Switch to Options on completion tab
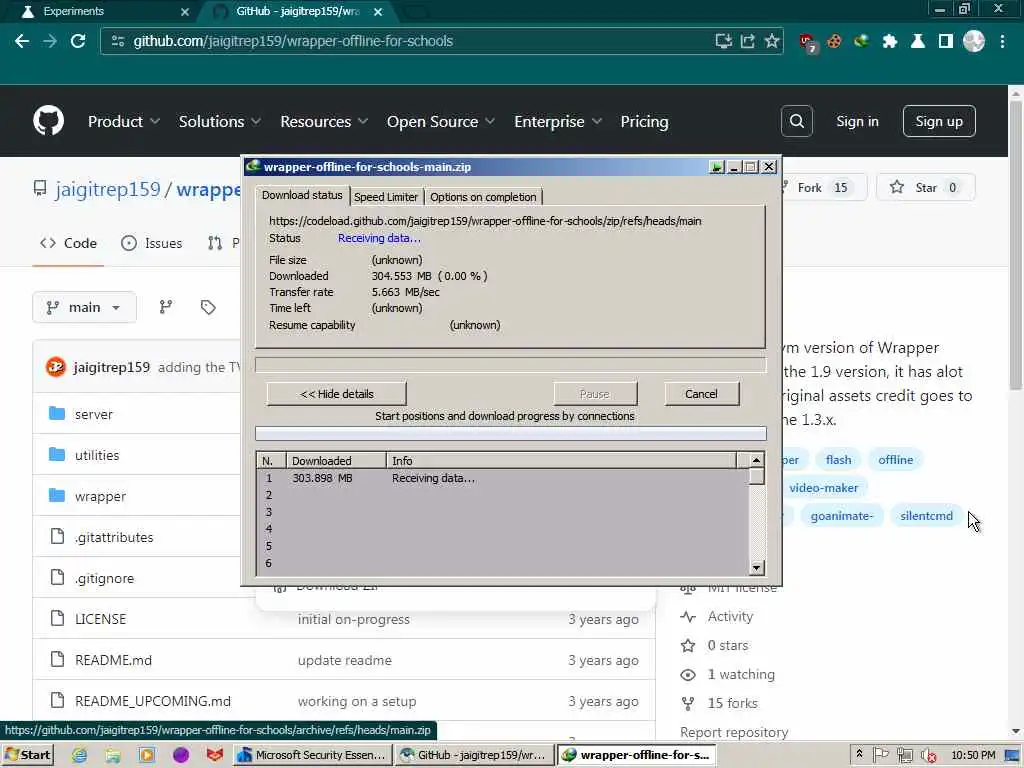Viewport: 1024px width, 768px height. pos(483,197)
